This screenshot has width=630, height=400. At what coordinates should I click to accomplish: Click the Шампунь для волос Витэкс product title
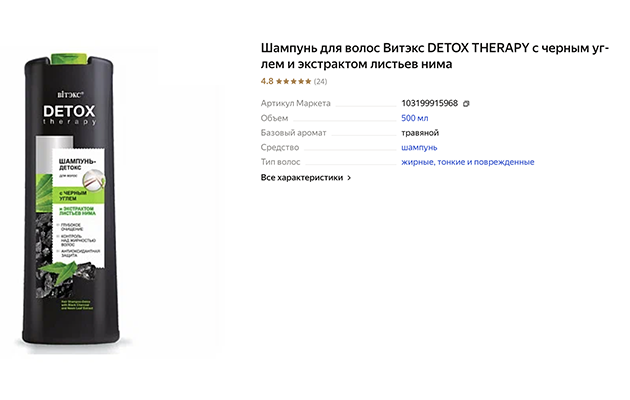point(435,56)
